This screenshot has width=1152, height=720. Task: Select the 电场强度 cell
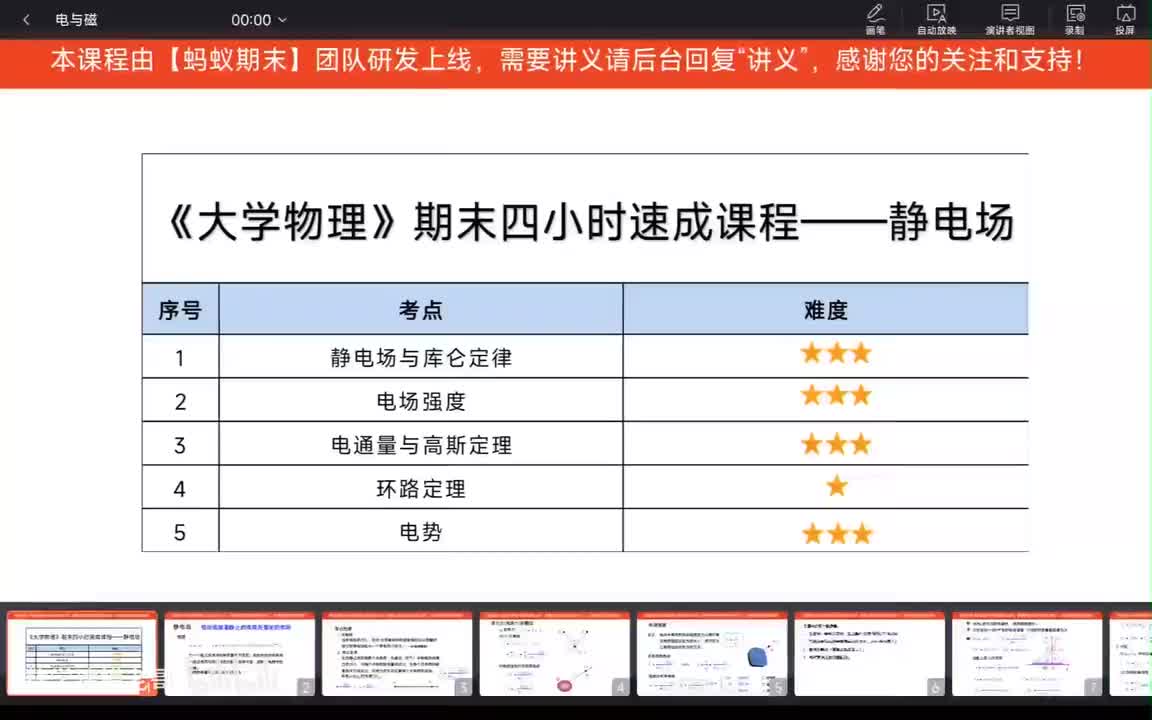tap(421, 400)
